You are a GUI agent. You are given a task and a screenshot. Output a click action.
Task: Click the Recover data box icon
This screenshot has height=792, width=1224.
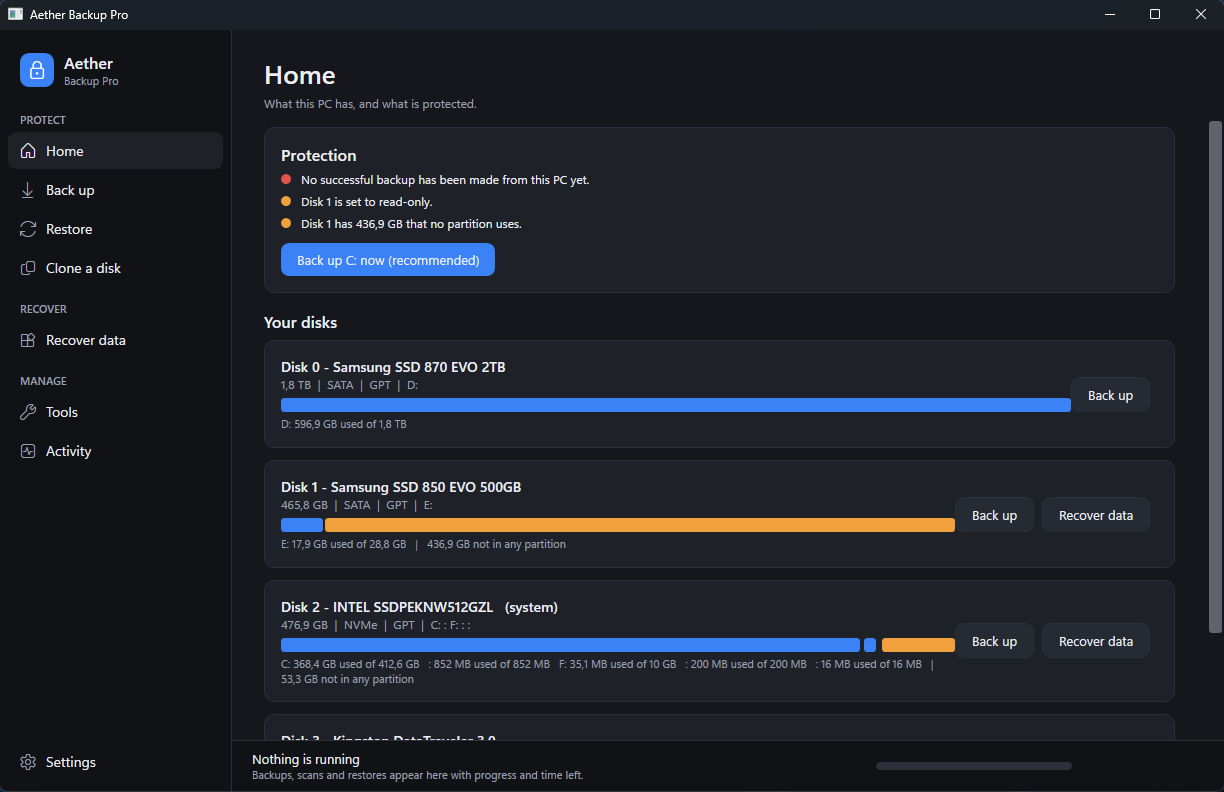point(28,340)
